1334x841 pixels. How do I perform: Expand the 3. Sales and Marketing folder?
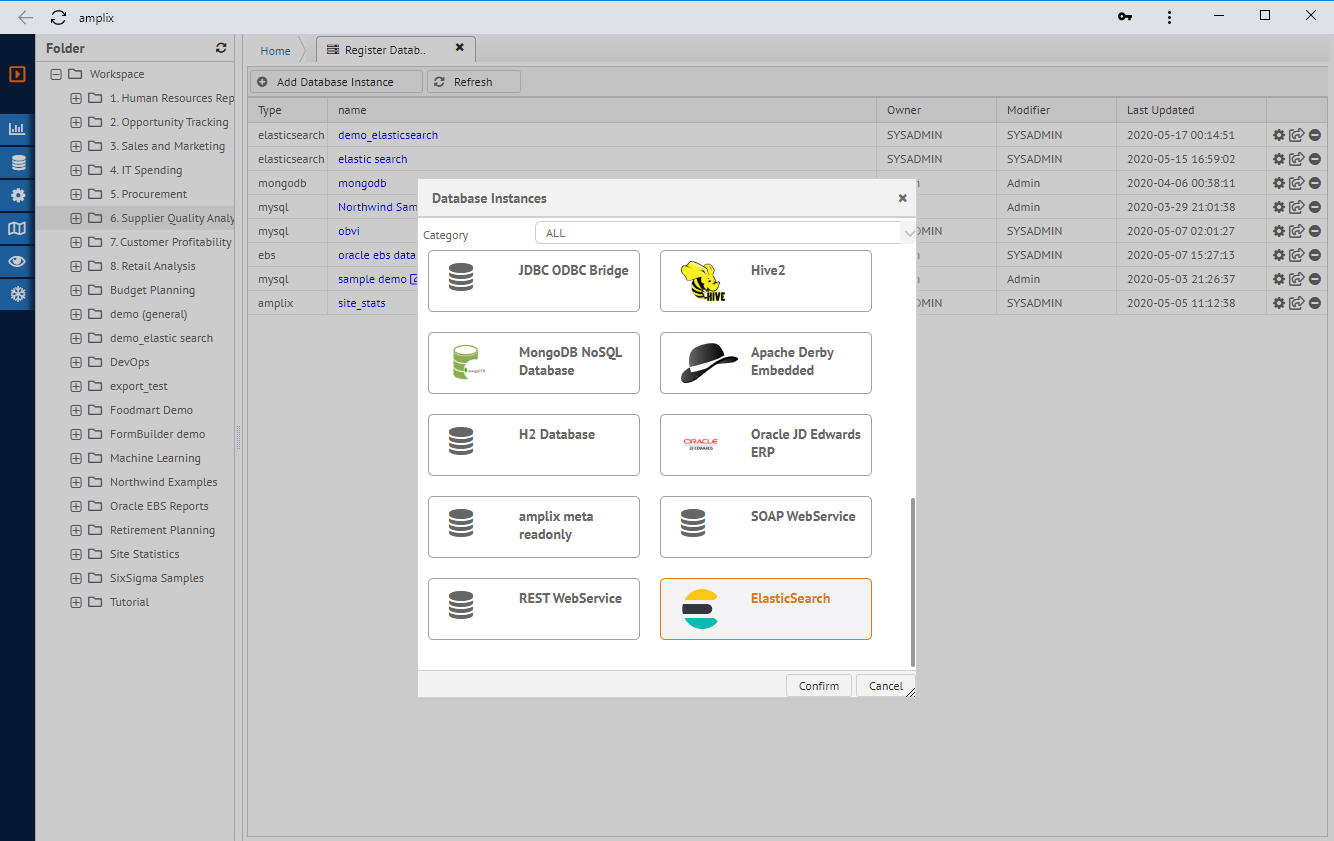click(76, 146)
